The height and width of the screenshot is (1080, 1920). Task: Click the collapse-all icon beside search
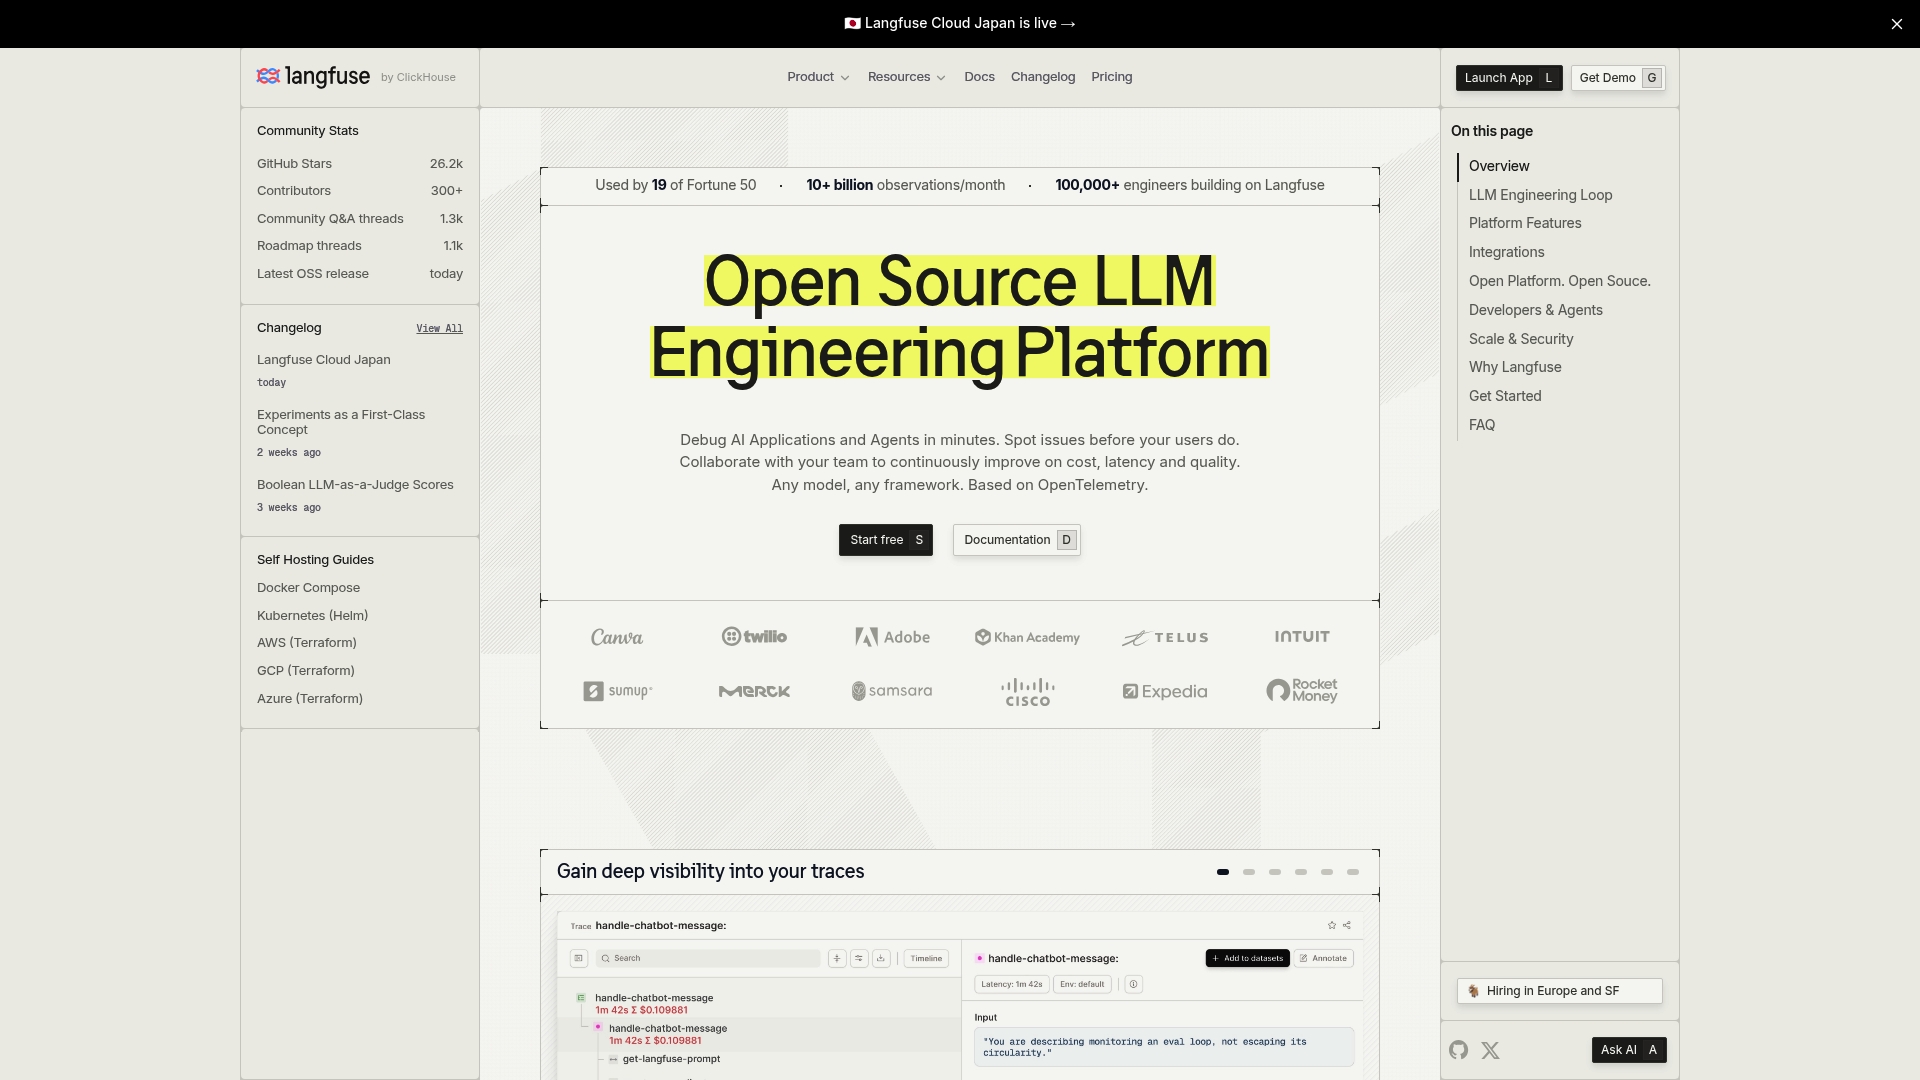[x=837, y=958]
